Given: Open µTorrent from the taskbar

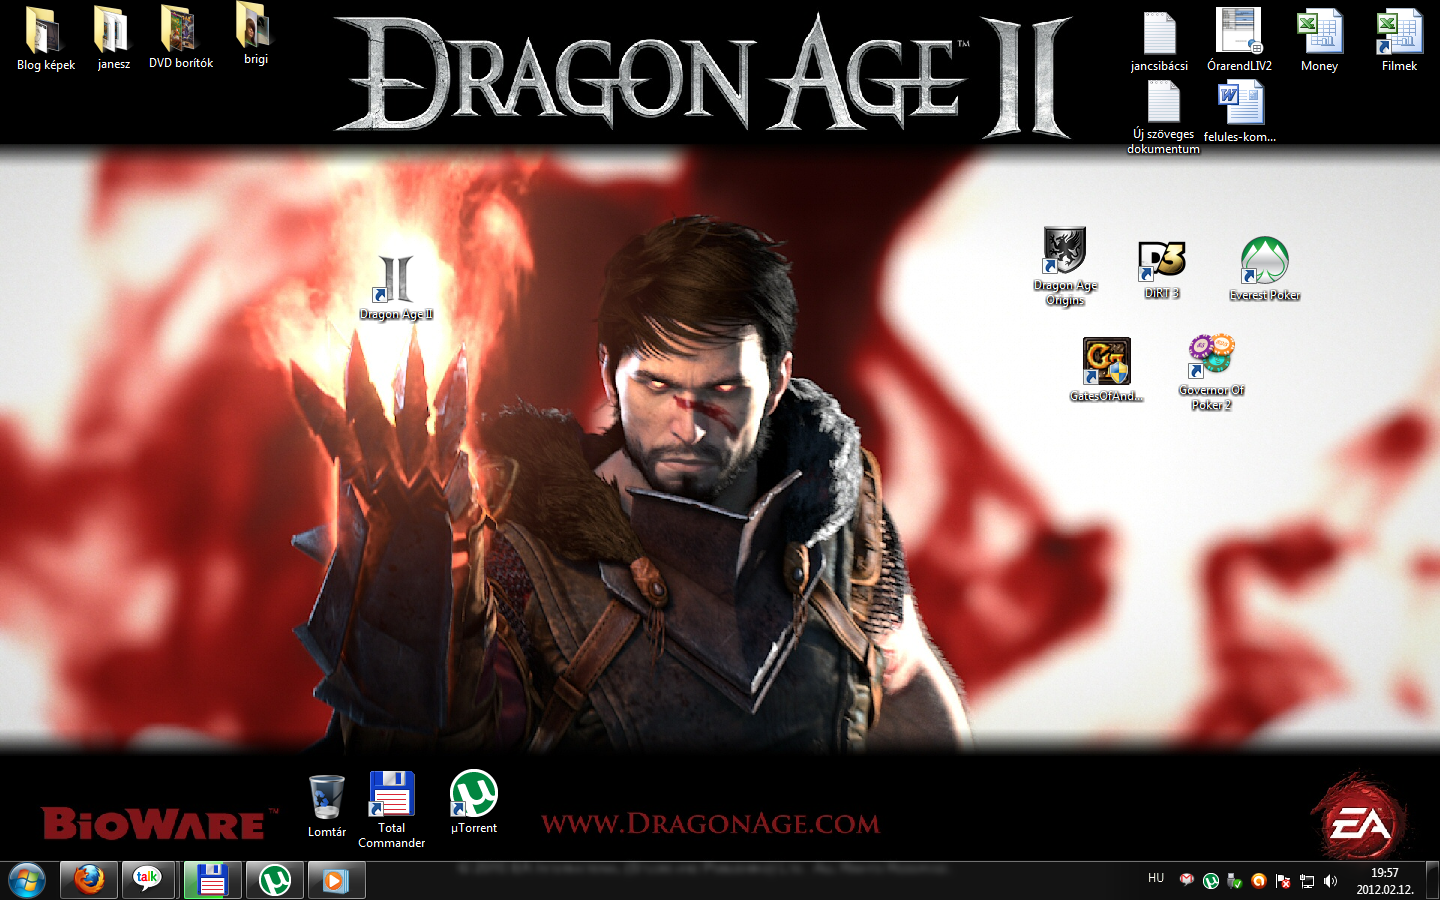Looking at the screenshot, I should [274, 881].
